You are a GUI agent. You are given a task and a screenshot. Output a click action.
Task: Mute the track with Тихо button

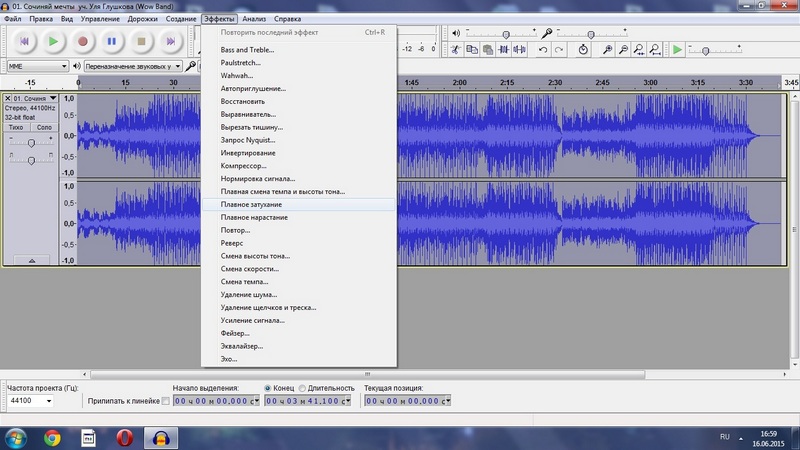point(16,128)
